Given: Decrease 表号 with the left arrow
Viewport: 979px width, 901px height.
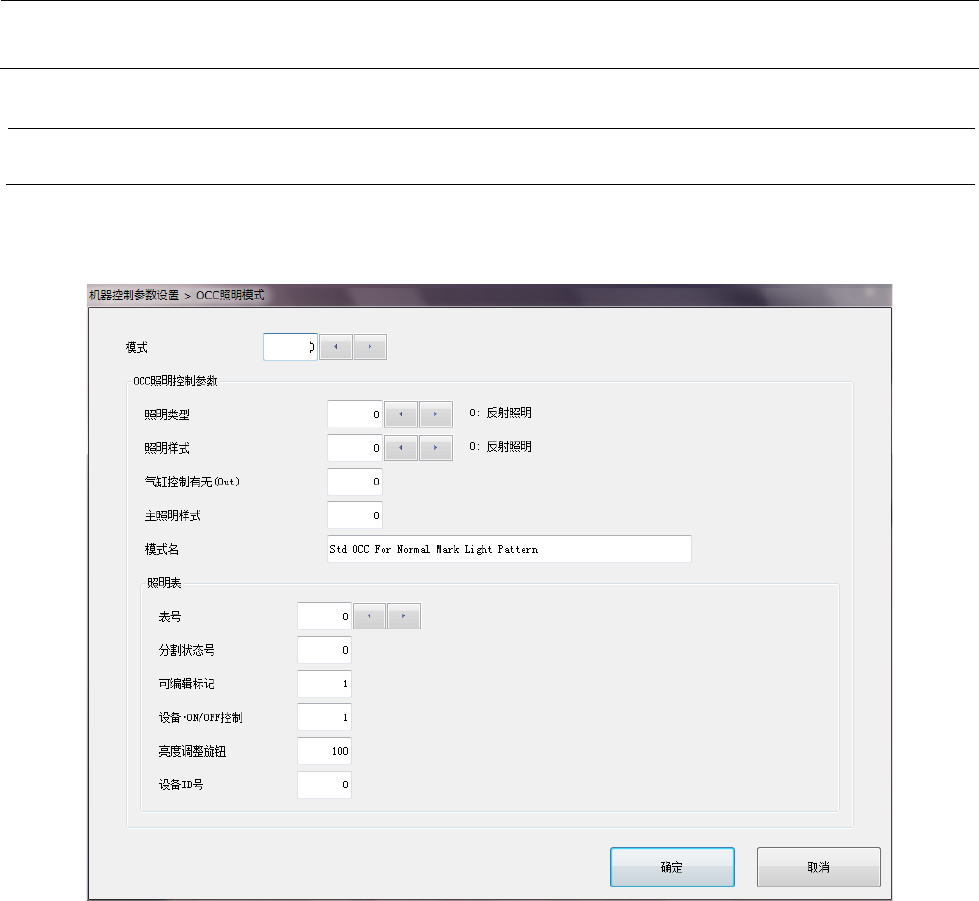Looking at the screenshot, I should pyautogui.click(x=369, y=616).
